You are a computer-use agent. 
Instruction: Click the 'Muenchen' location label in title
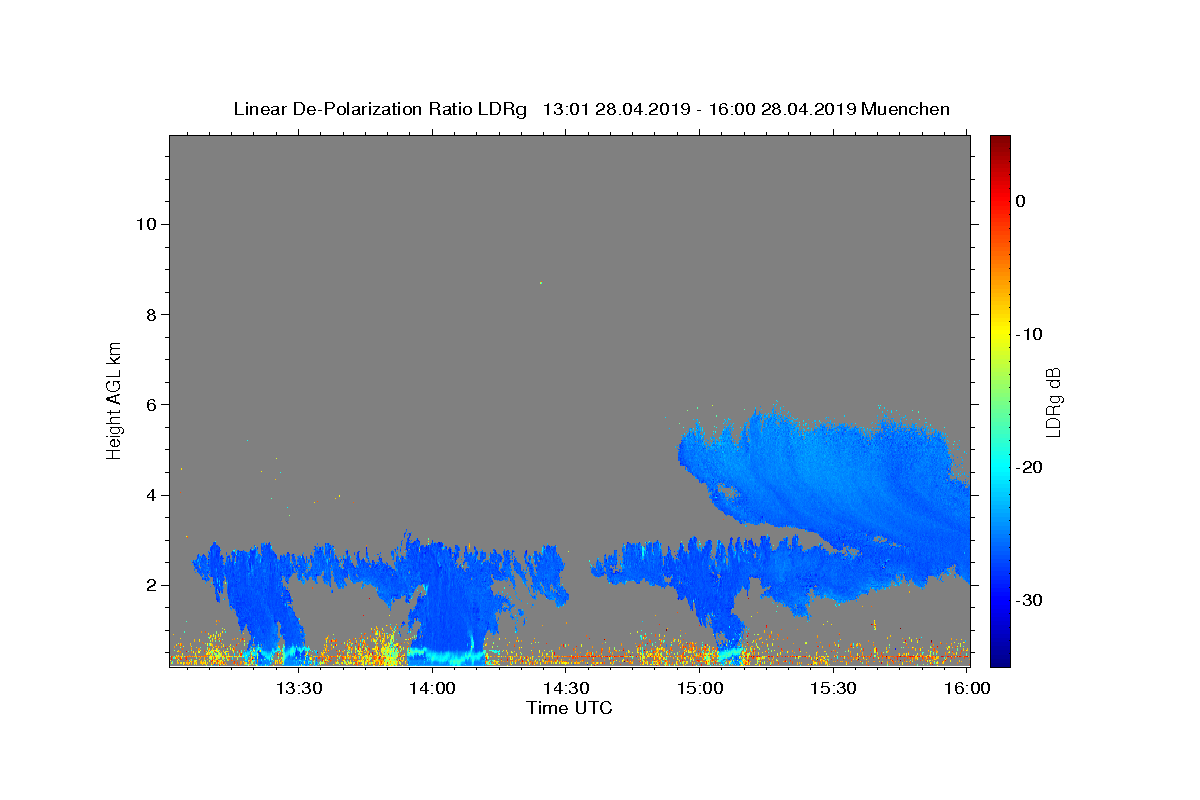(x=905, y=109)
